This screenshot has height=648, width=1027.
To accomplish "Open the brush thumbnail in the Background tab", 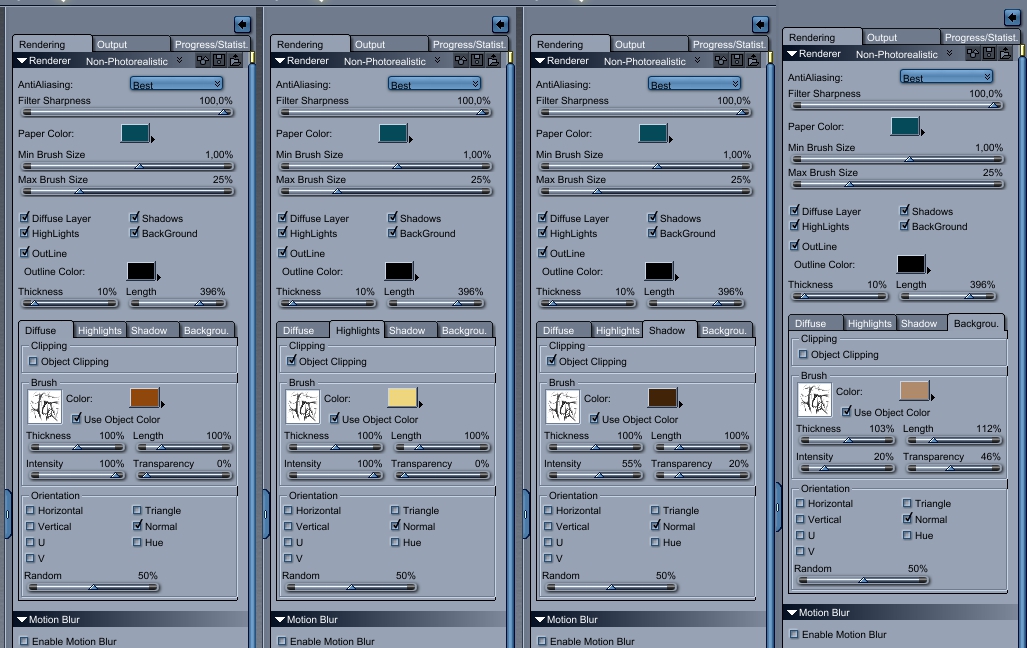I will point(815,399).
